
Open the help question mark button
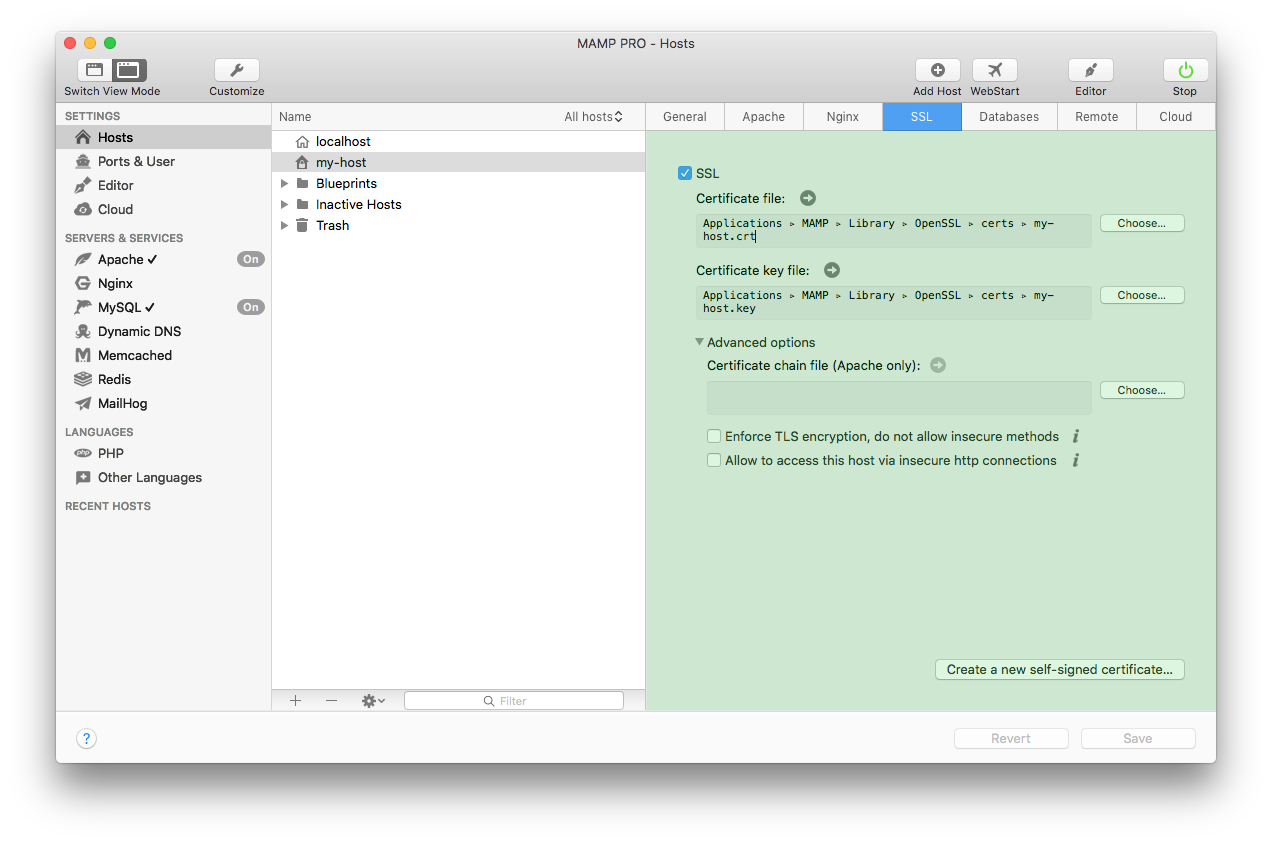click(x=87, y=739)
